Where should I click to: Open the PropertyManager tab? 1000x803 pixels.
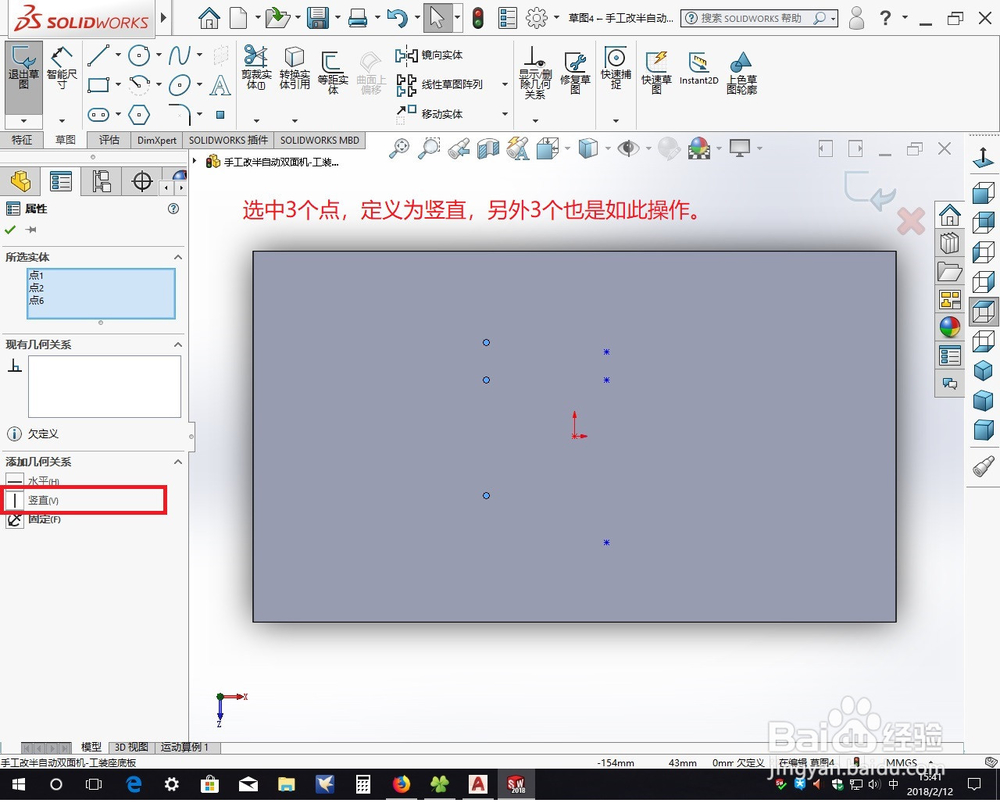[61, 182]
